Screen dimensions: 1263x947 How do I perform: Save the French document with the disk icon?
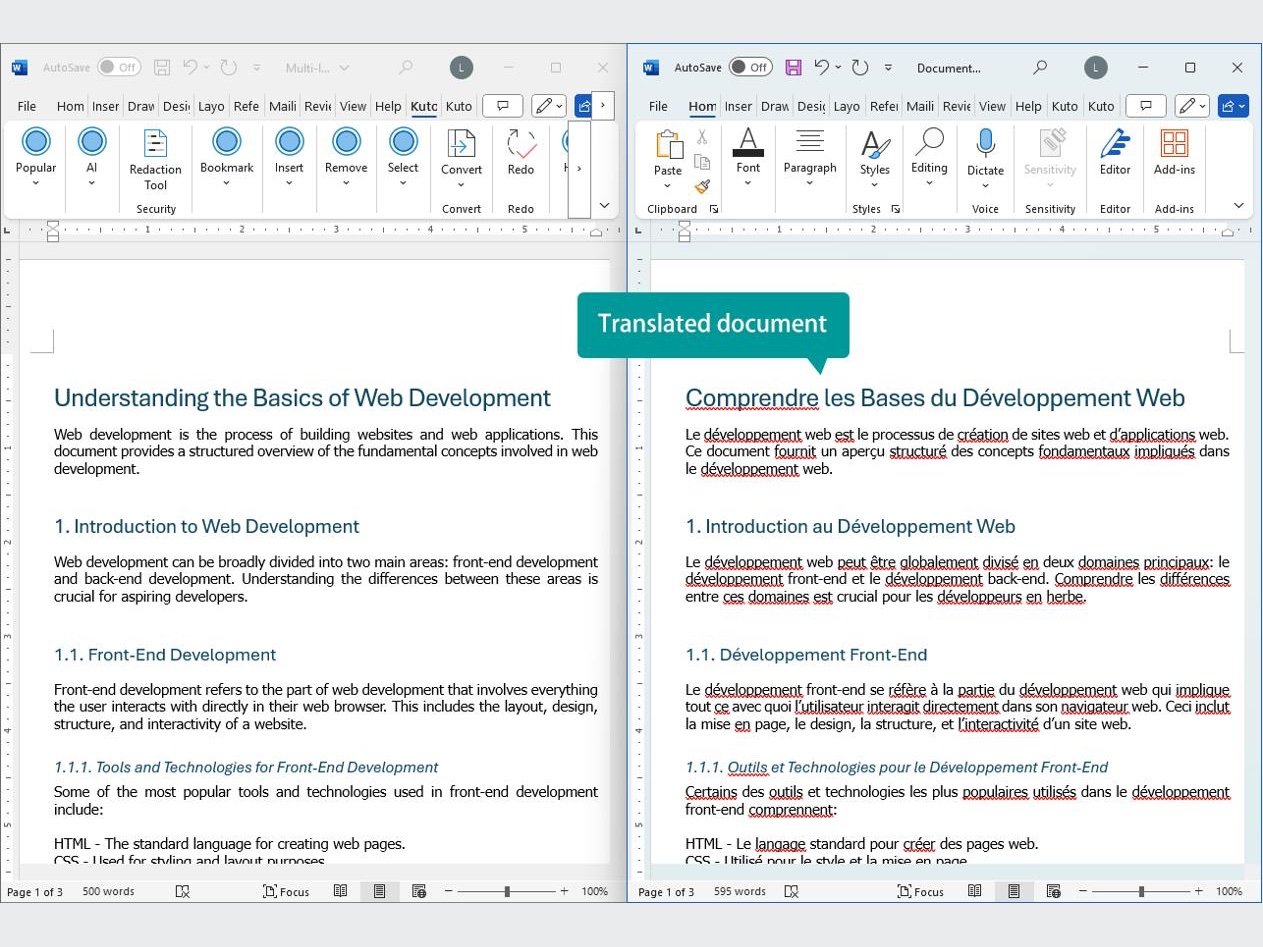(x=793, y=67)
